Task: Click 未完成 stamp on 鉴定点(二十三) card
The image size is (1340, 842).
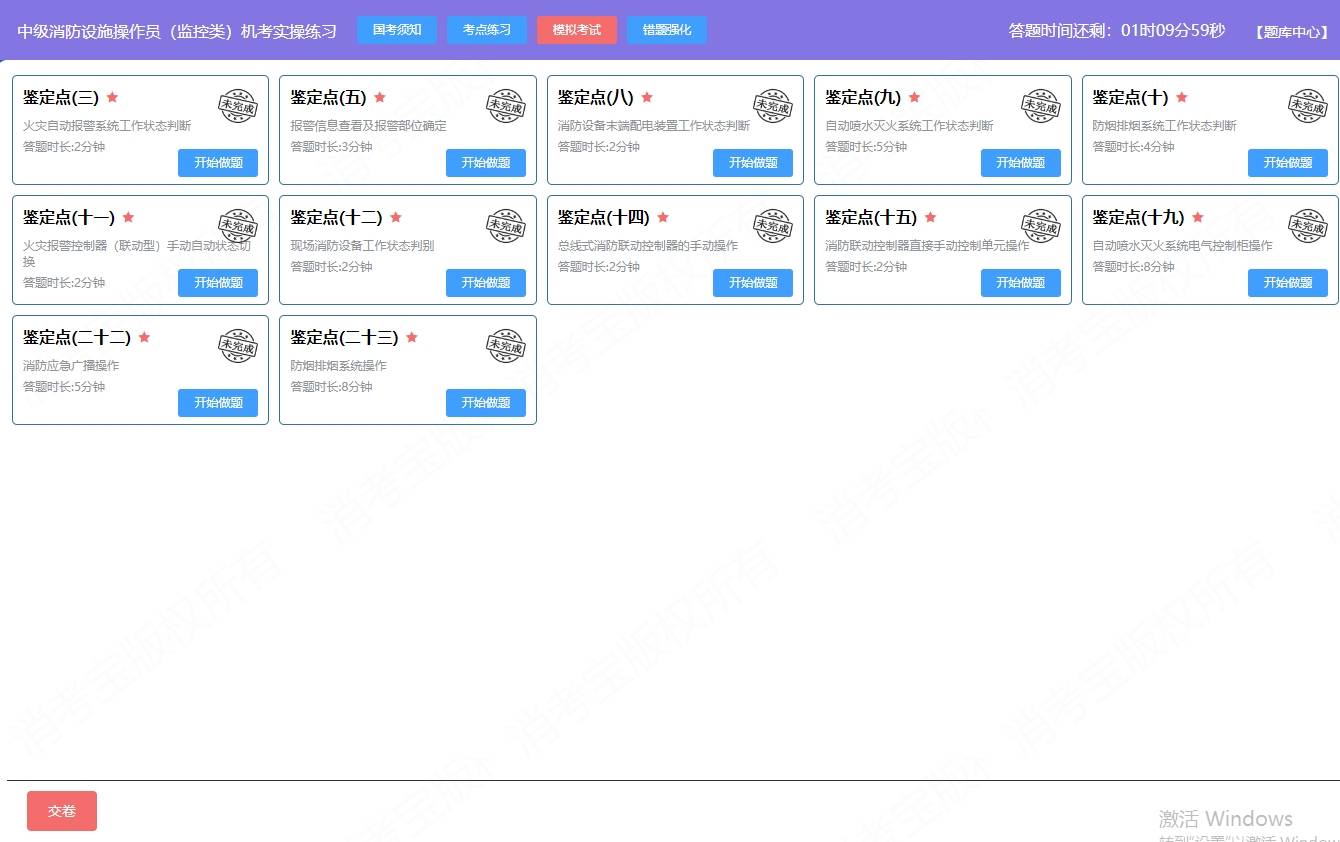Action: (505, 346)
